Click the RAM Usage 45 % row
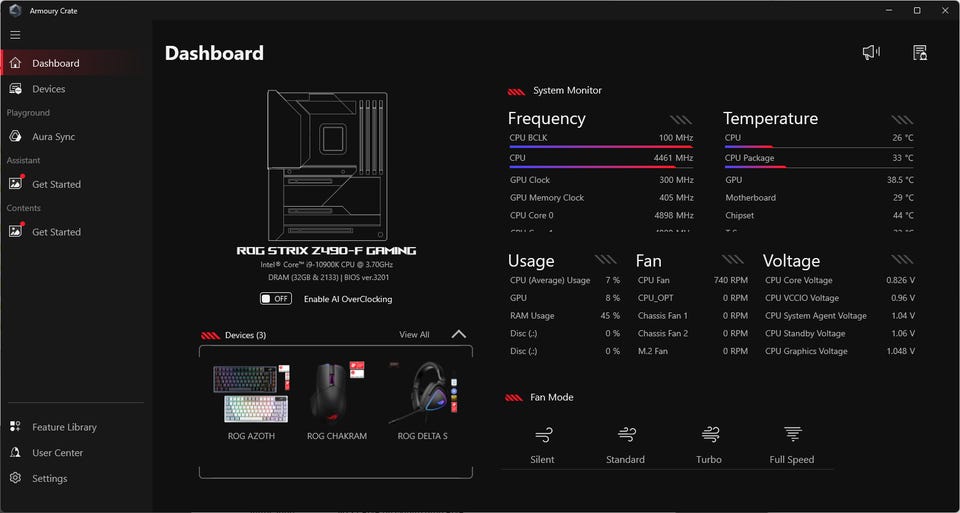 564,316
